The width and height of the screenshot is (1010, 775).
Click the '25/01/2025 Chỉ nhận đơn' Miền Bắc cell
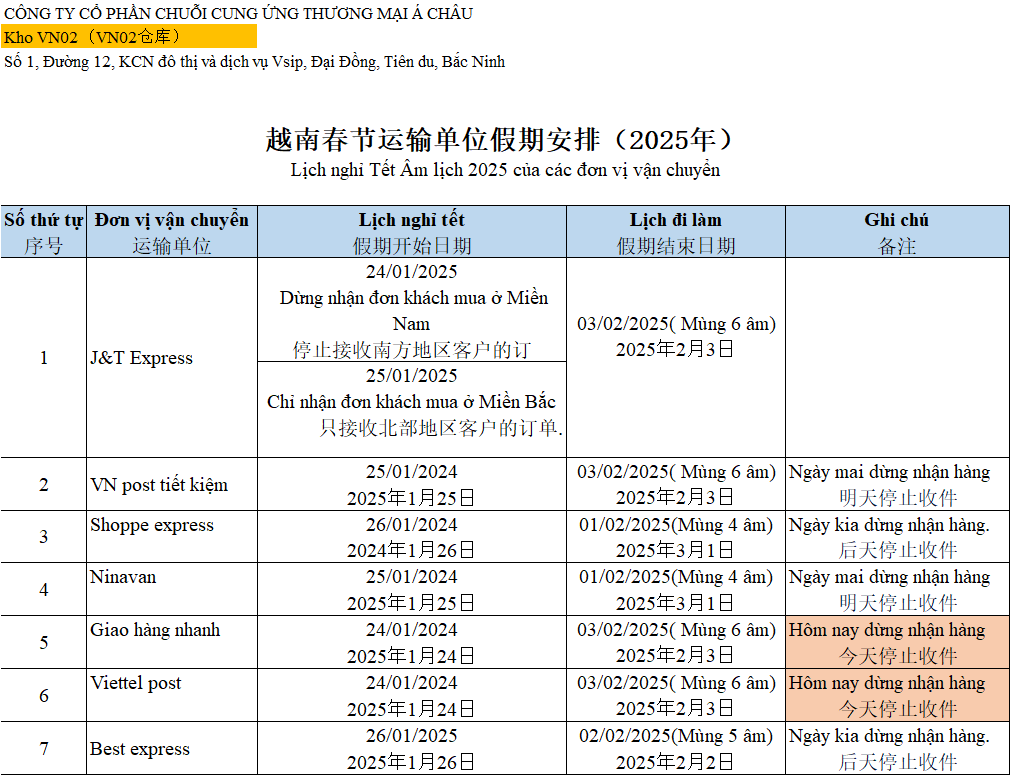(412, 410)
